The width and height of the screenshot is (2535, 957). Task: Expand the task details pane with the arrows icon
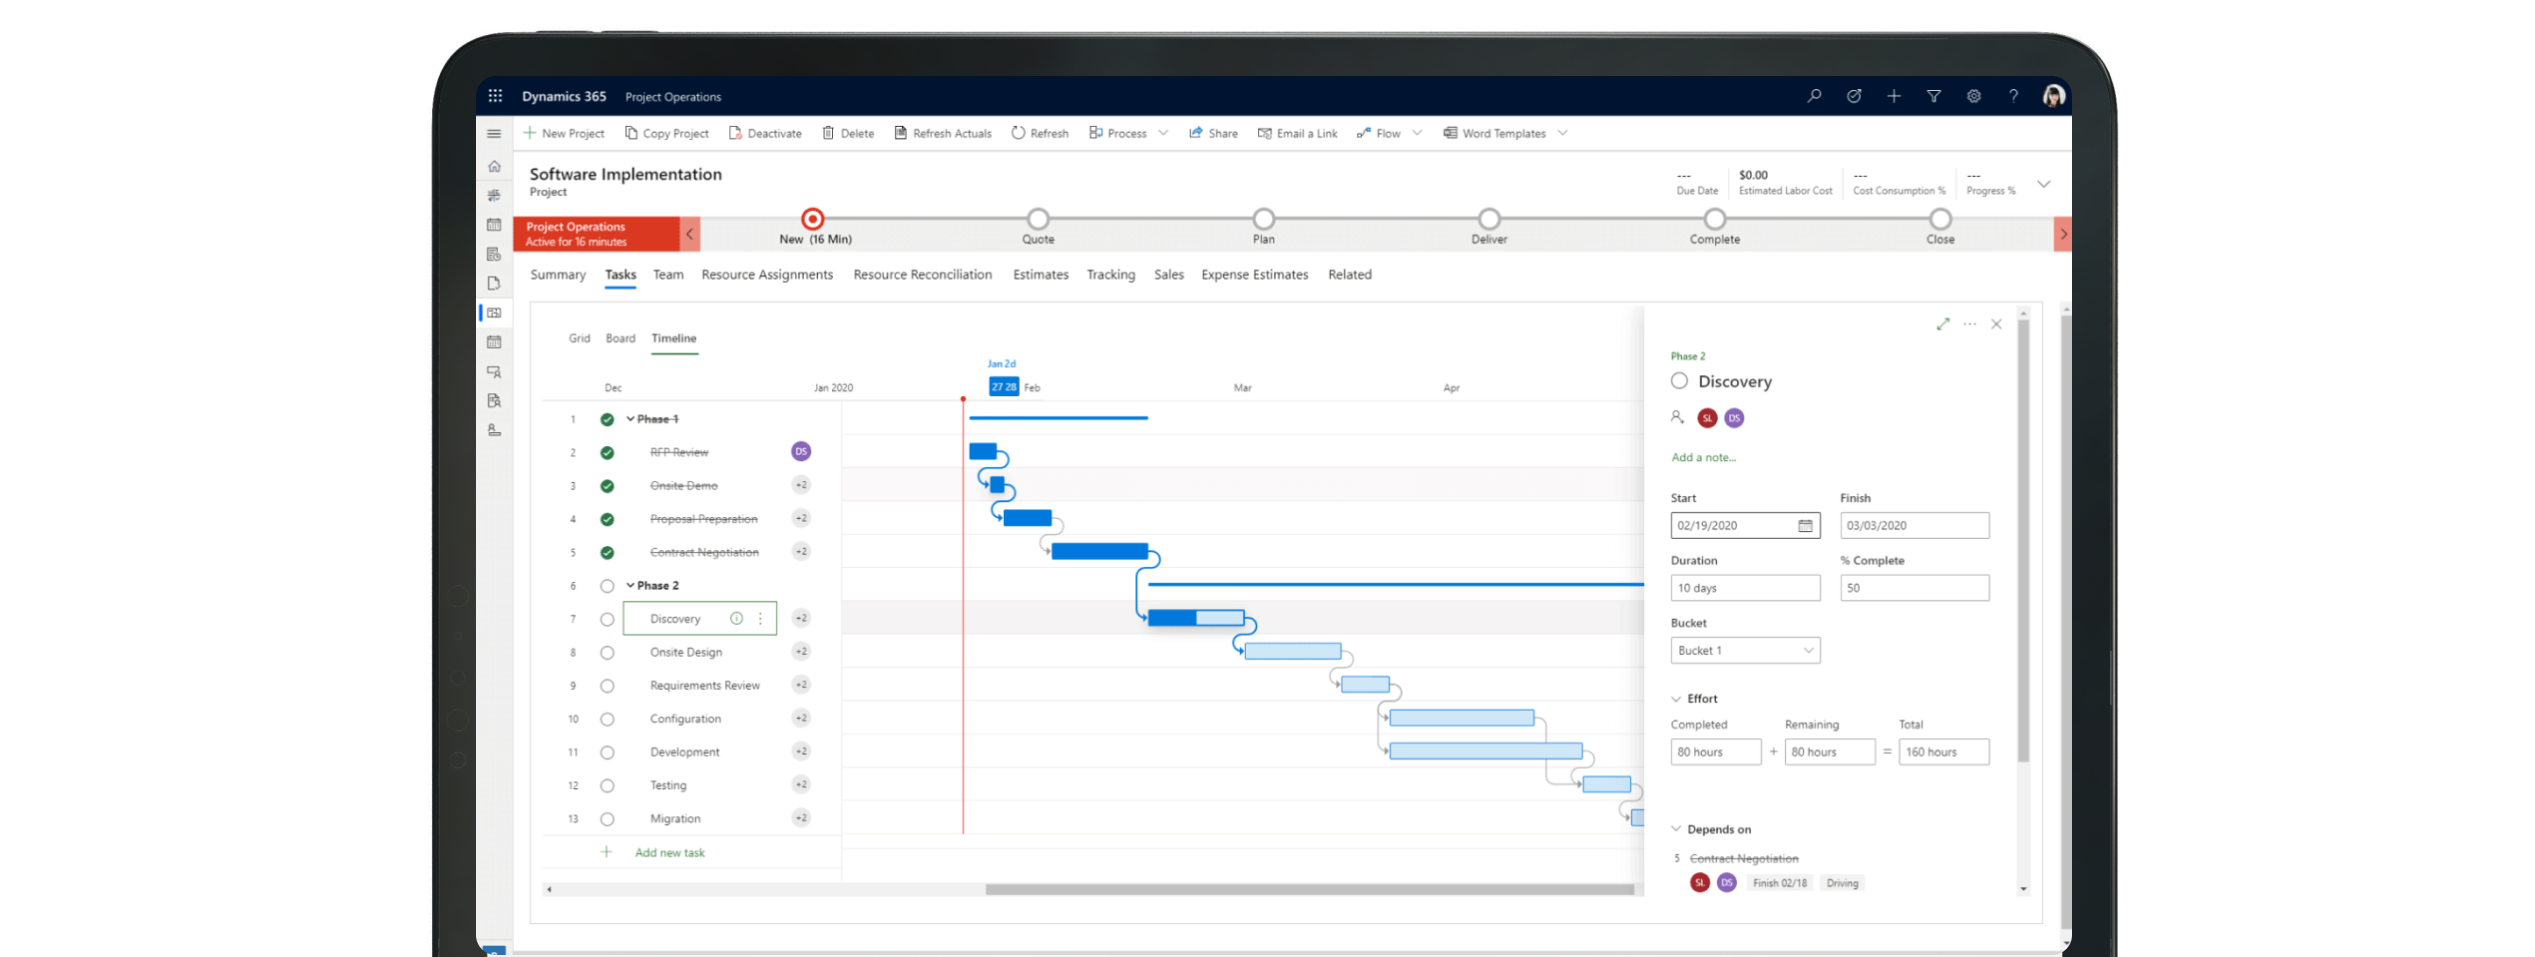1943,324
